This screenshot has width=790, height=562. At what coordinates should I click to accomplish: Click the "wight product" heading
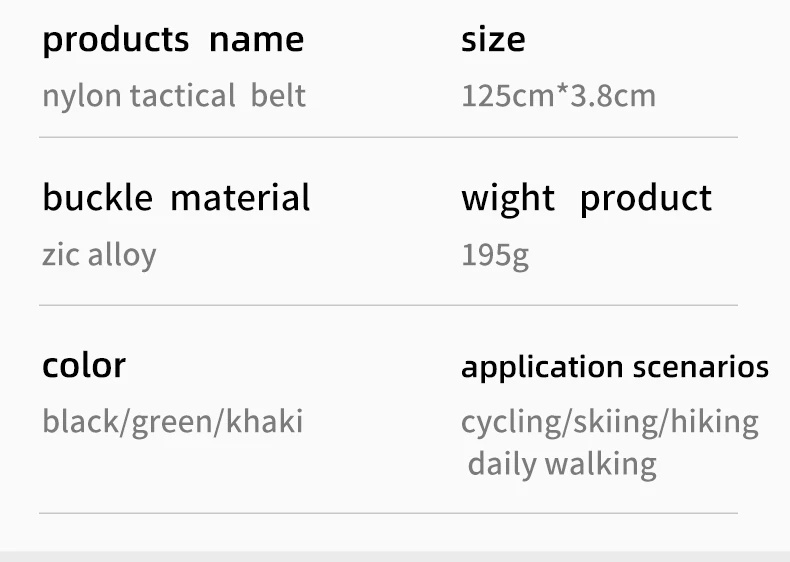tap(586, 198)
